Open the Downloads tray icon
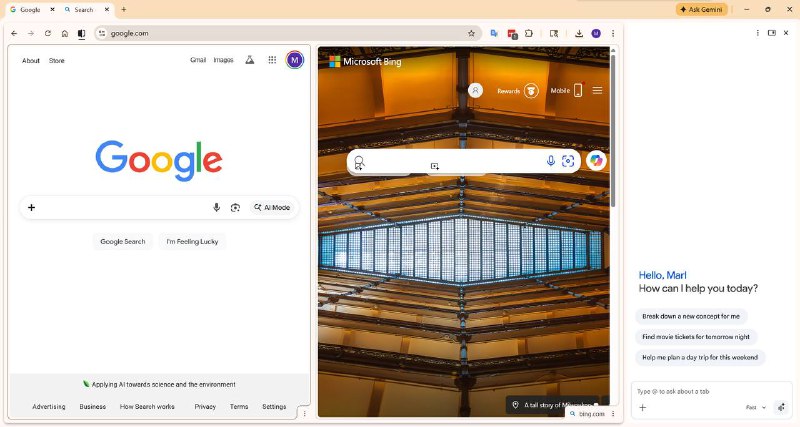 coord(579,33)
